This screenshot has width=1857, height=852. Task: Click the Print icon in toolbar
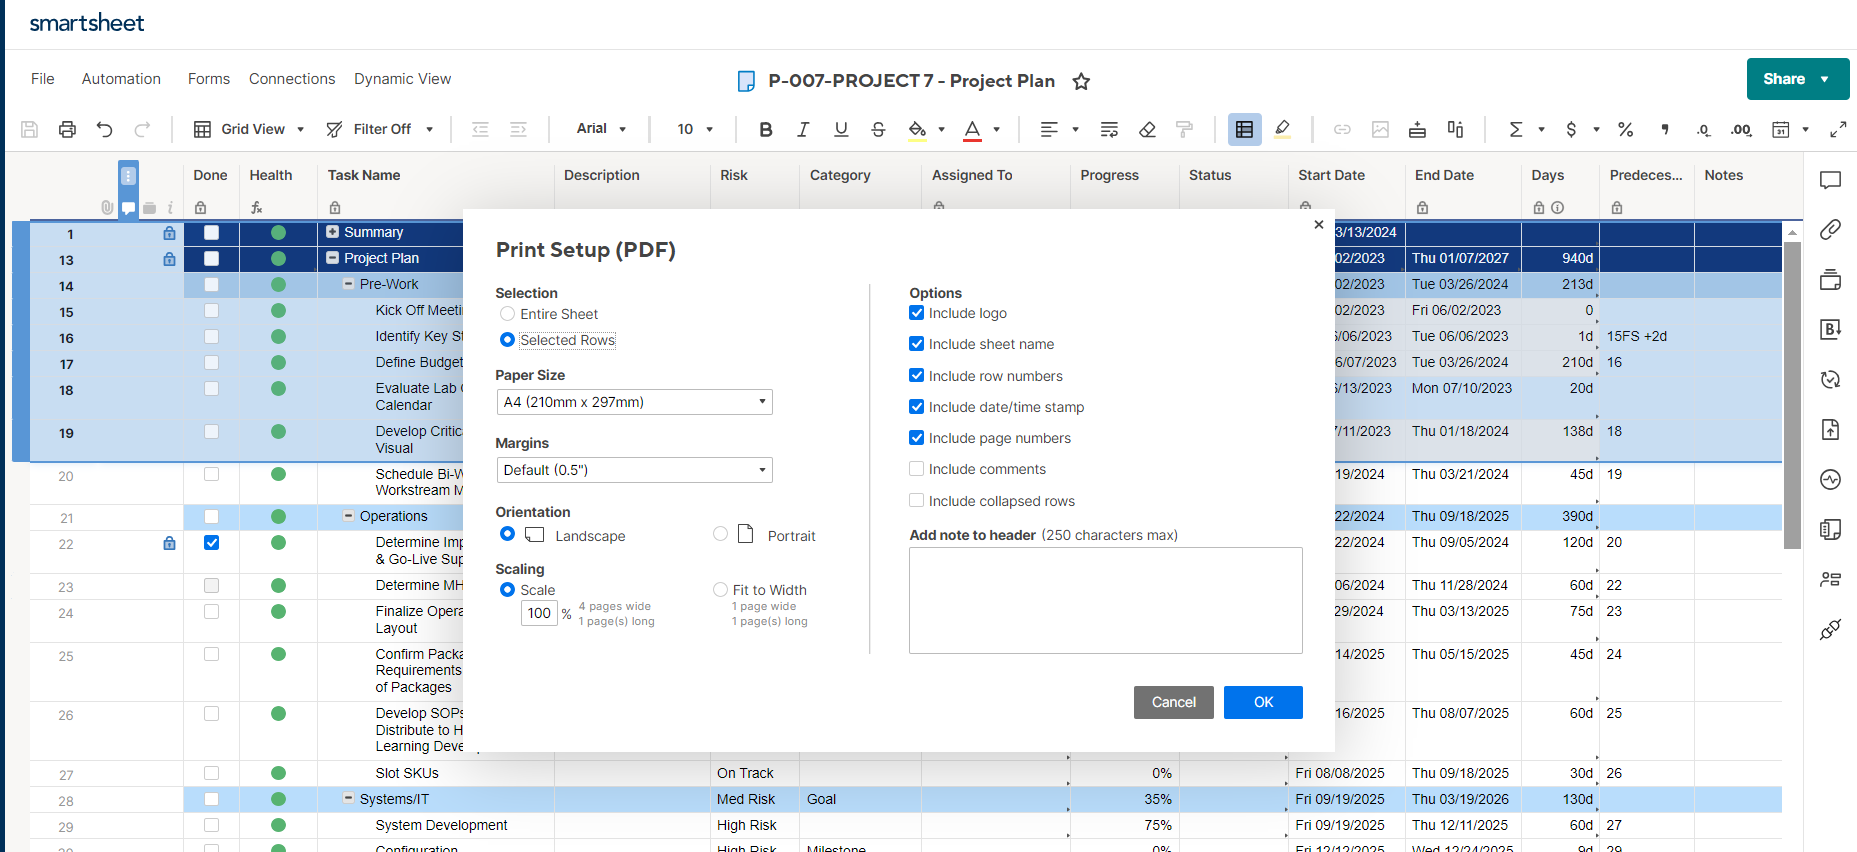click(x=67, y=129)
